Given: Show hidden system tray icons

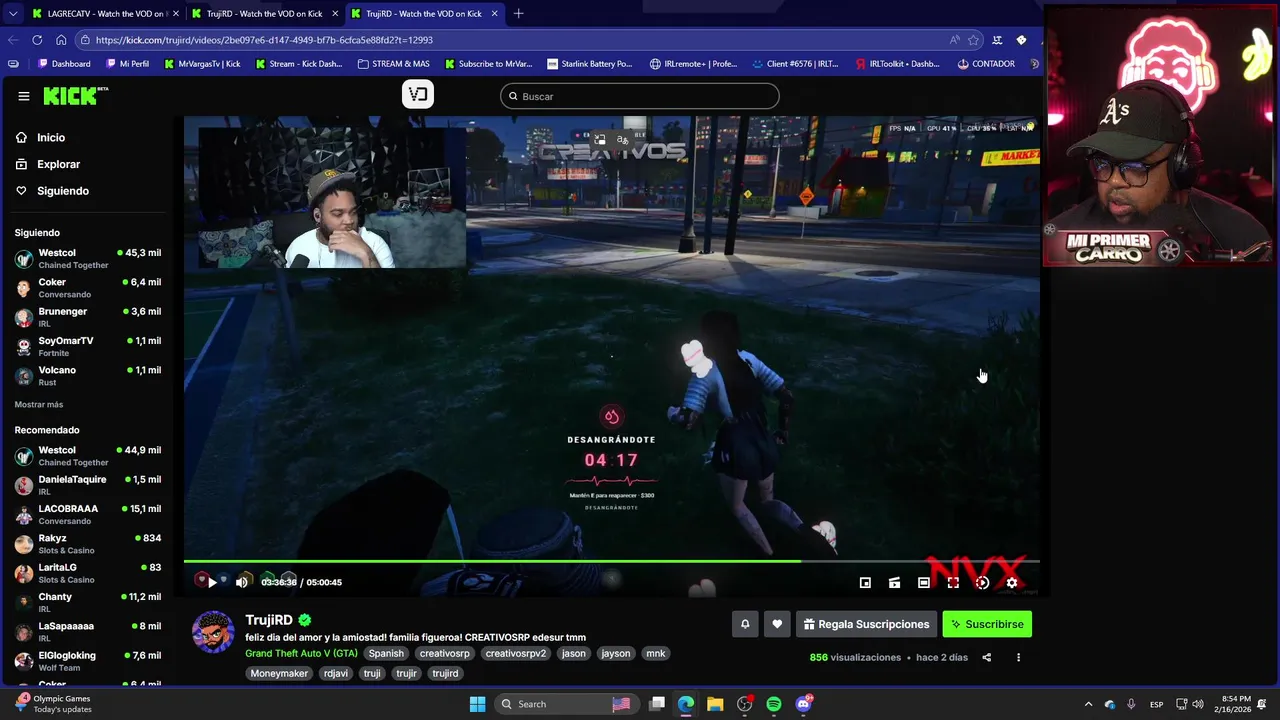Looking at the screenshot, I should tap(1088, 704).
